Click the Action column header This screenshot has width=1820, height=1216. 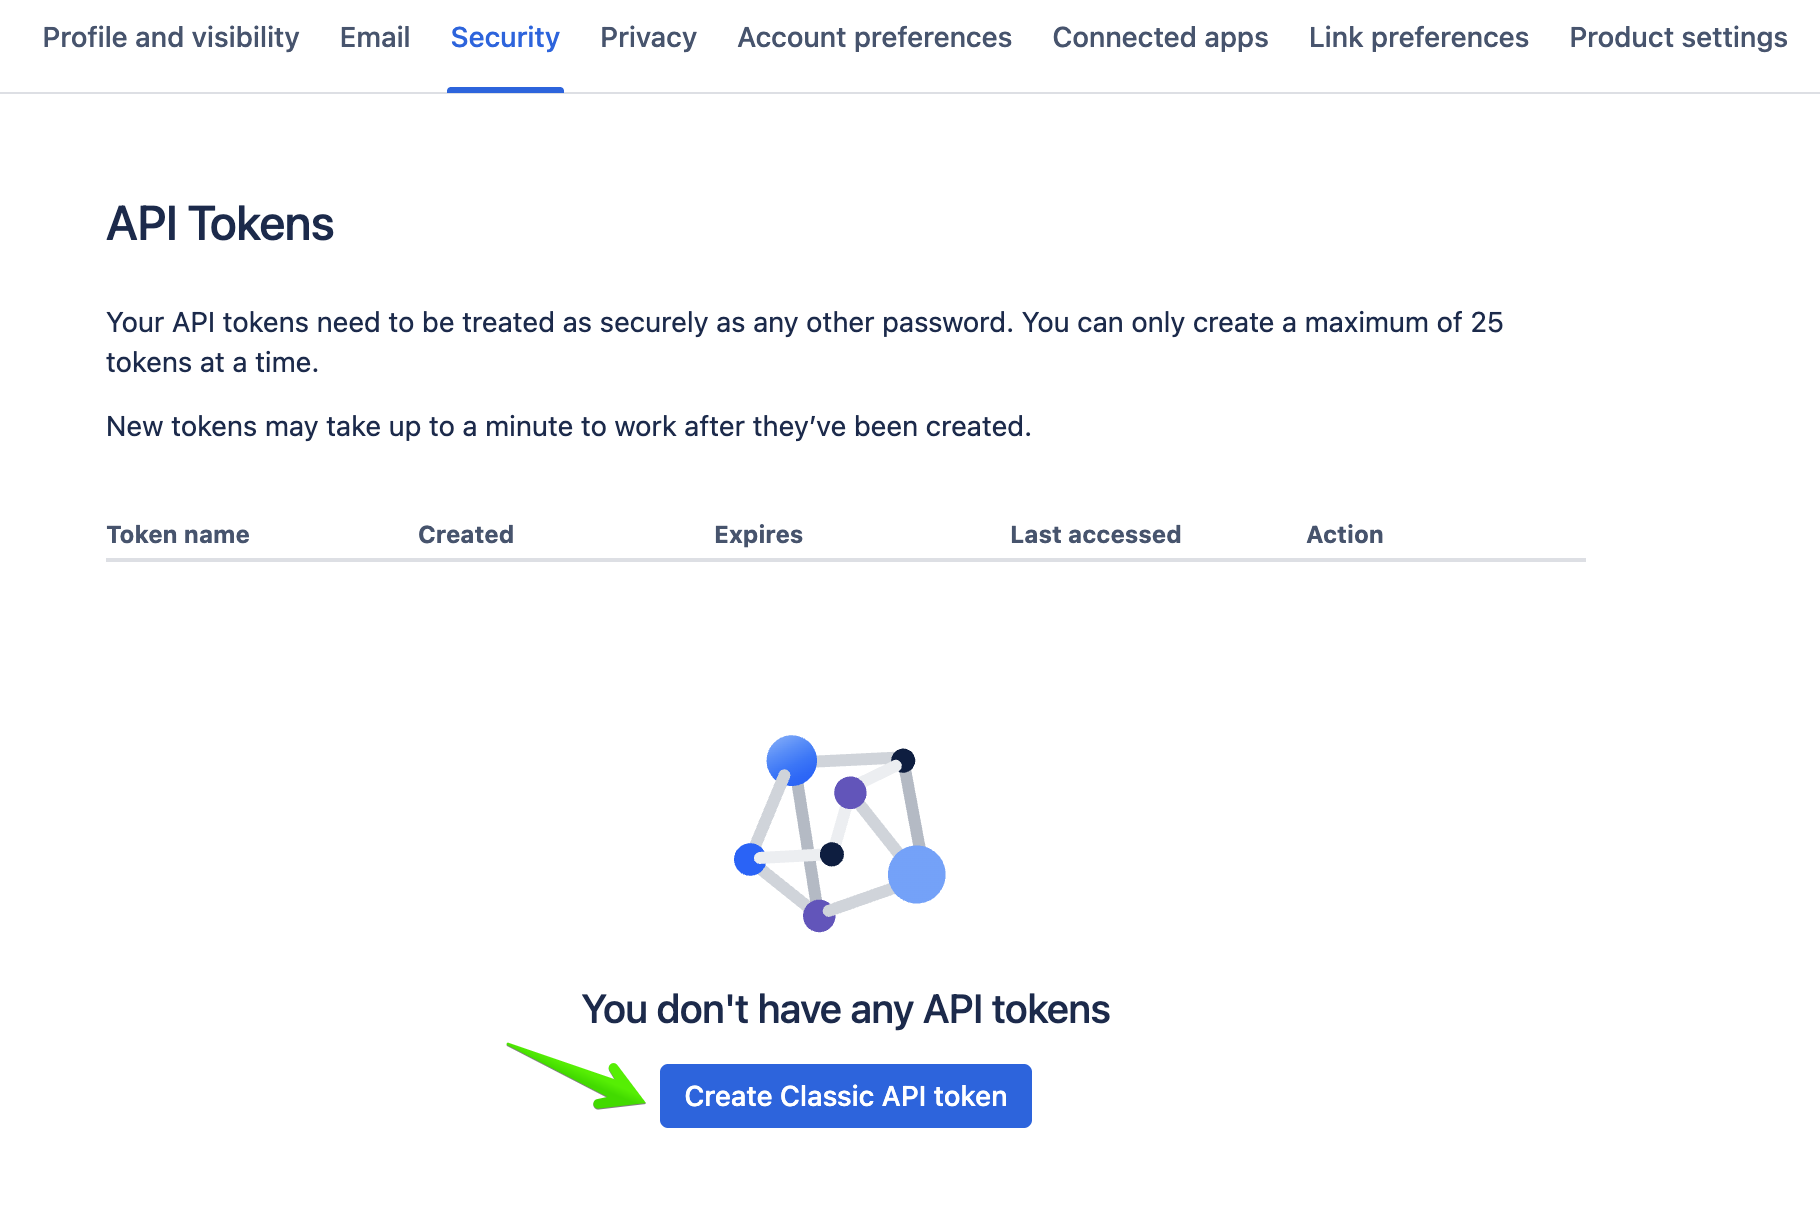(1345, 535)
